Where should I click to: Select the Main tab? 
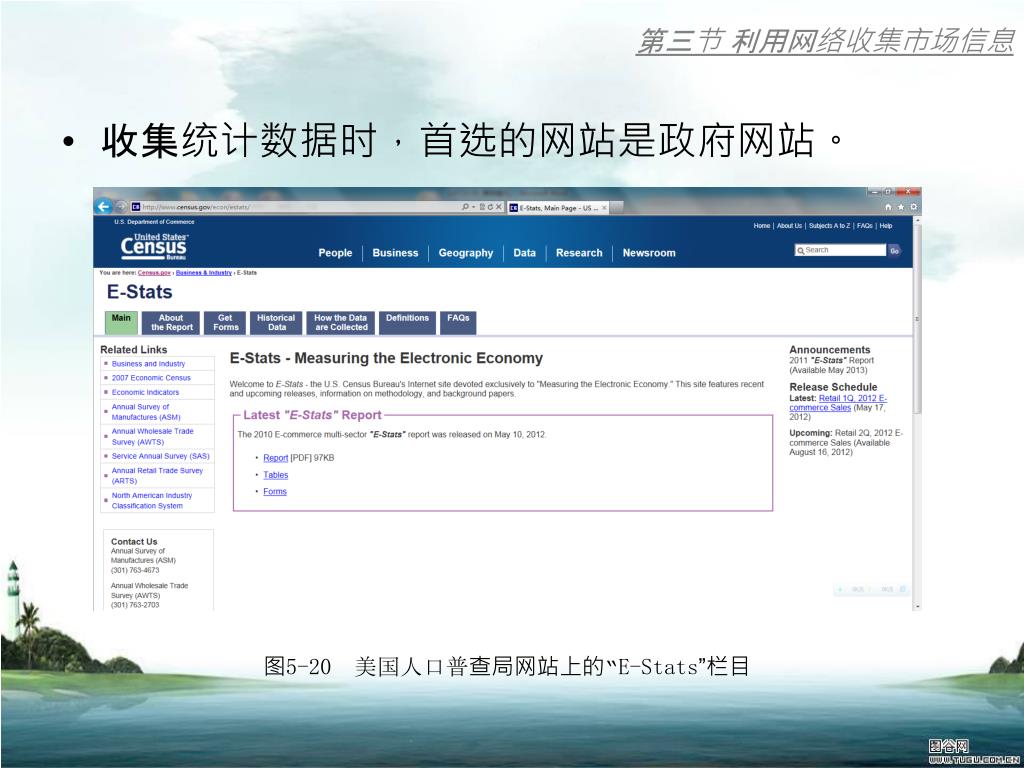121,323
